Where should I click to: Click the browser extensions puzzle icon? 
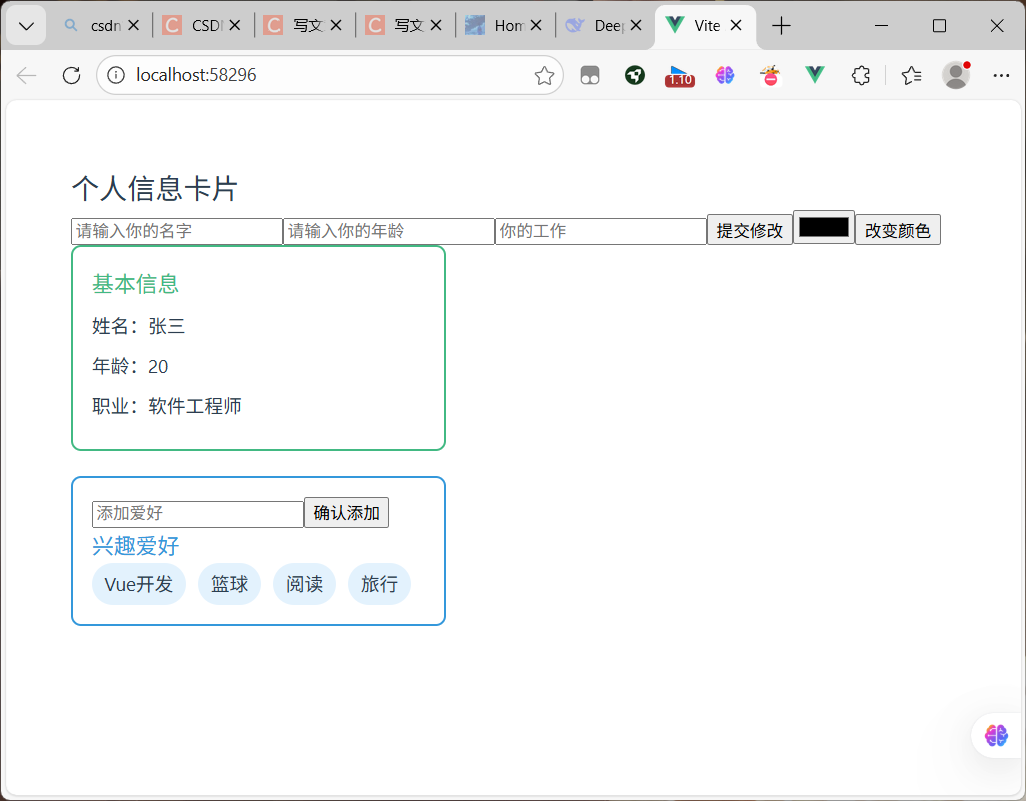[861, 75]
